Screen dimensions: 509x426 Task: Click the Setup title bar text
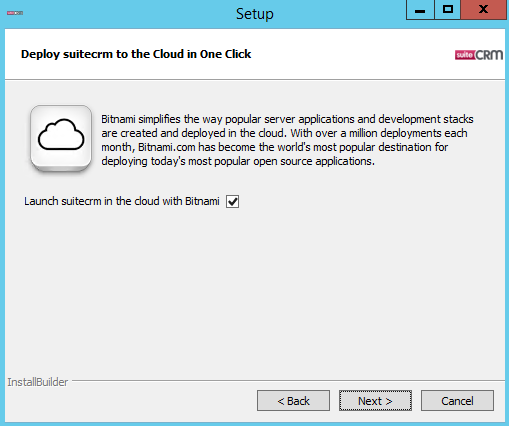click(255, 14)
